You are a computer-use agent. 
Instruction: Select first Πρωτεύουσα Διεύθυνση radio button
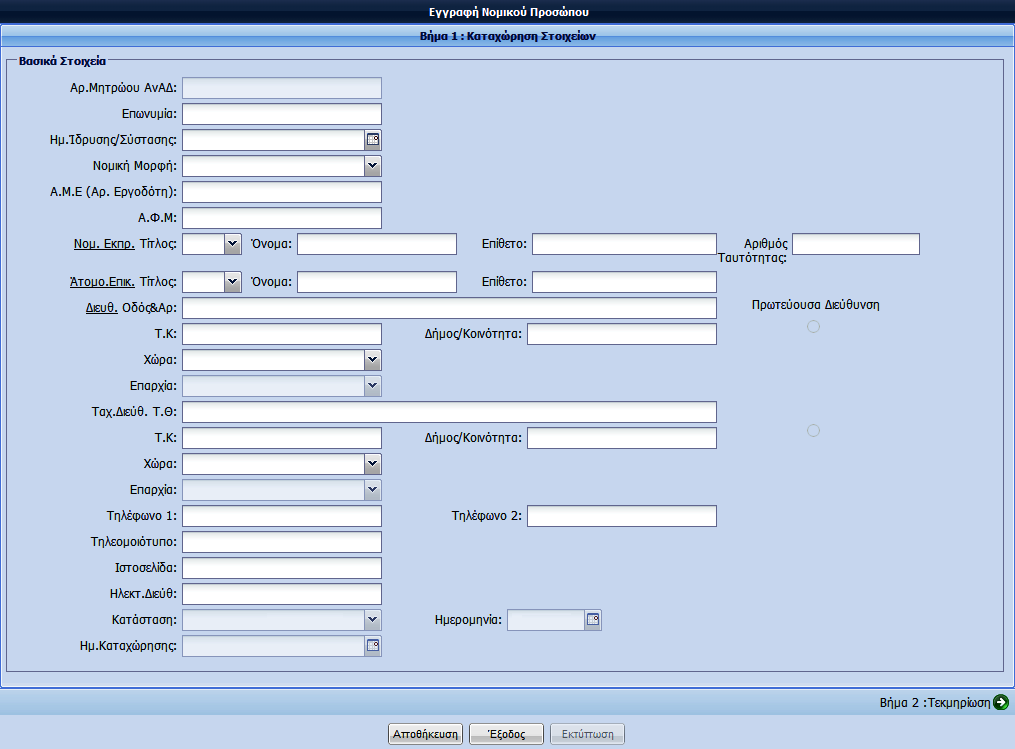point(814,327)
